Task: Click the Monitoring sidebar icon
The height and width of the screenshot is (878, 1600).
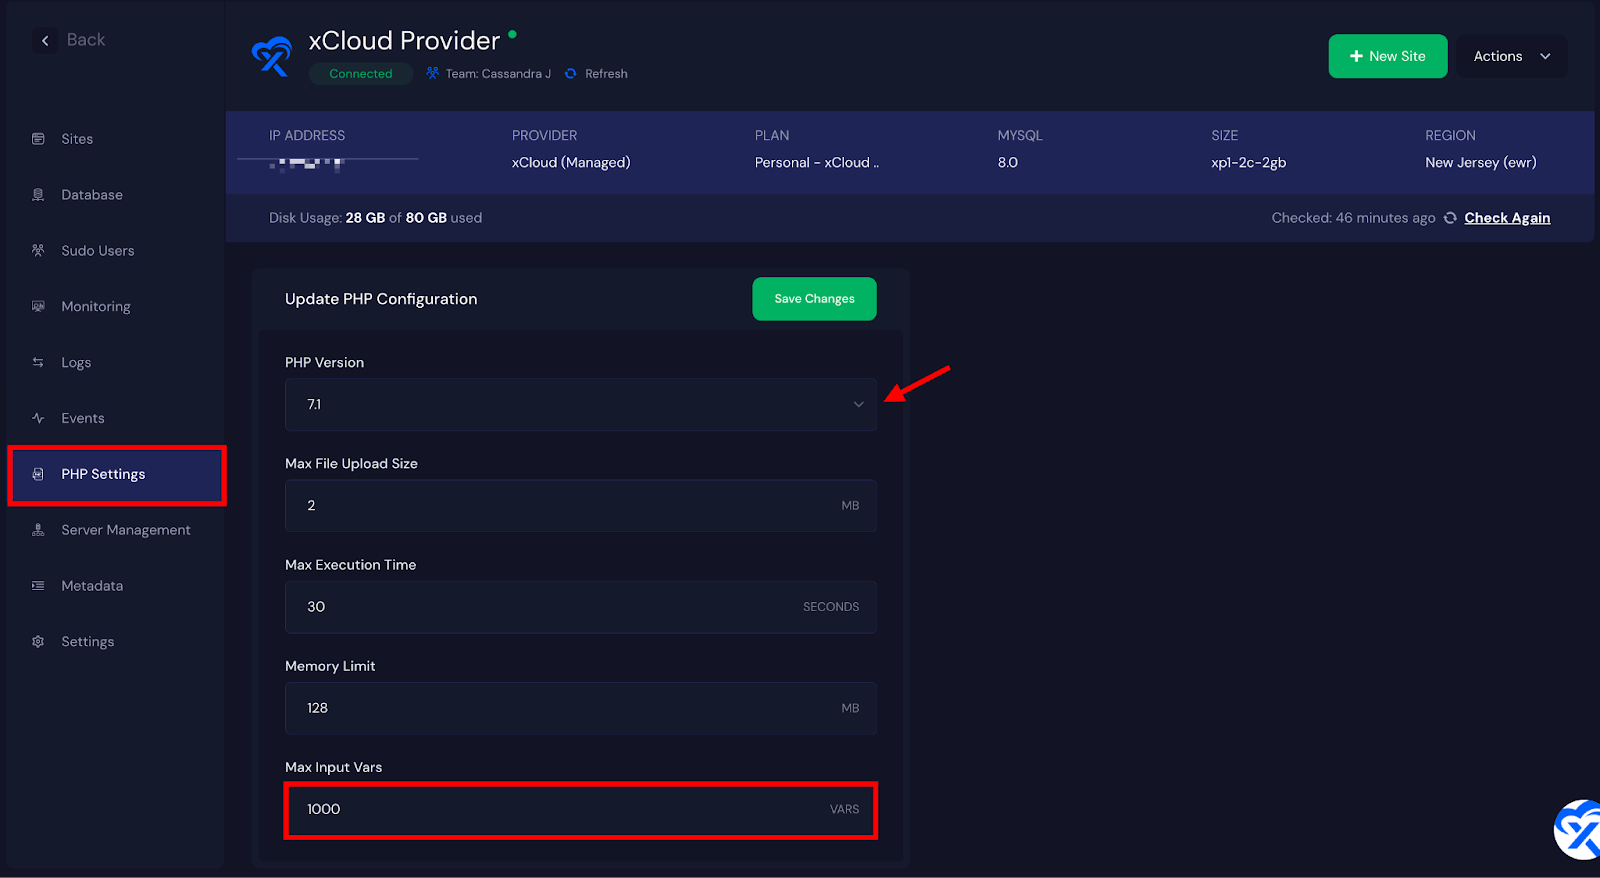Action: point(38,306)
